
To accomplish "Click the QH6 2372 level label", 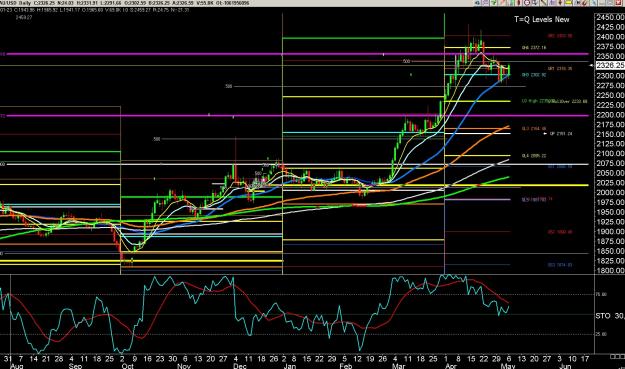I will coord(534,47).
